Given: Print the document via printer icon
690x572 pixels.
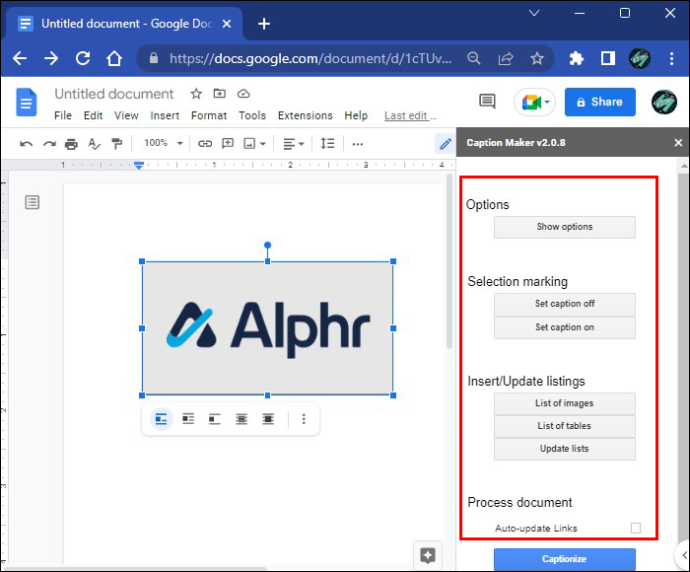Looking at the screenshot, I should click(x=71, y=144).
